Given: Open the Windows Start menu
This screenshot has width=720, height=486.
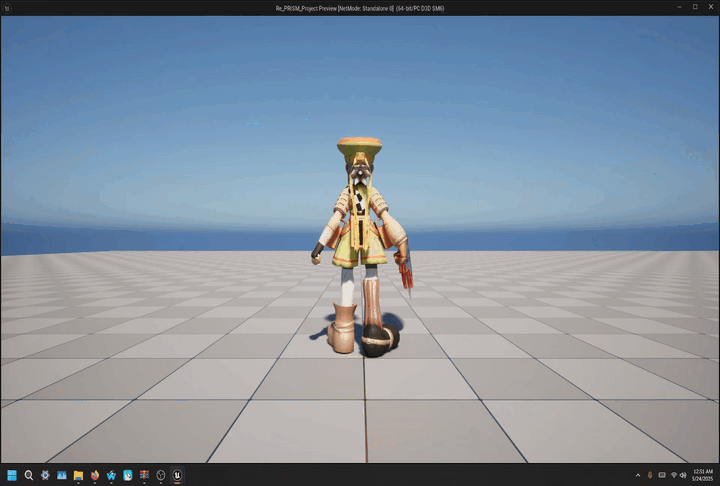Looking at the screenshot, I should [12, 475].
